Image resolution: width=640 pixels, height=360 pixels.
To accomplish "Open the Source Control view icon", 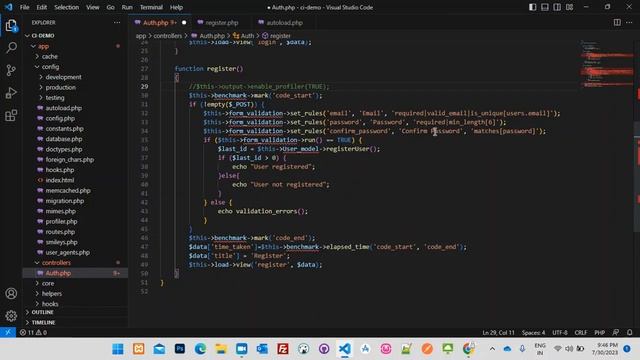I will pos(11,70).
